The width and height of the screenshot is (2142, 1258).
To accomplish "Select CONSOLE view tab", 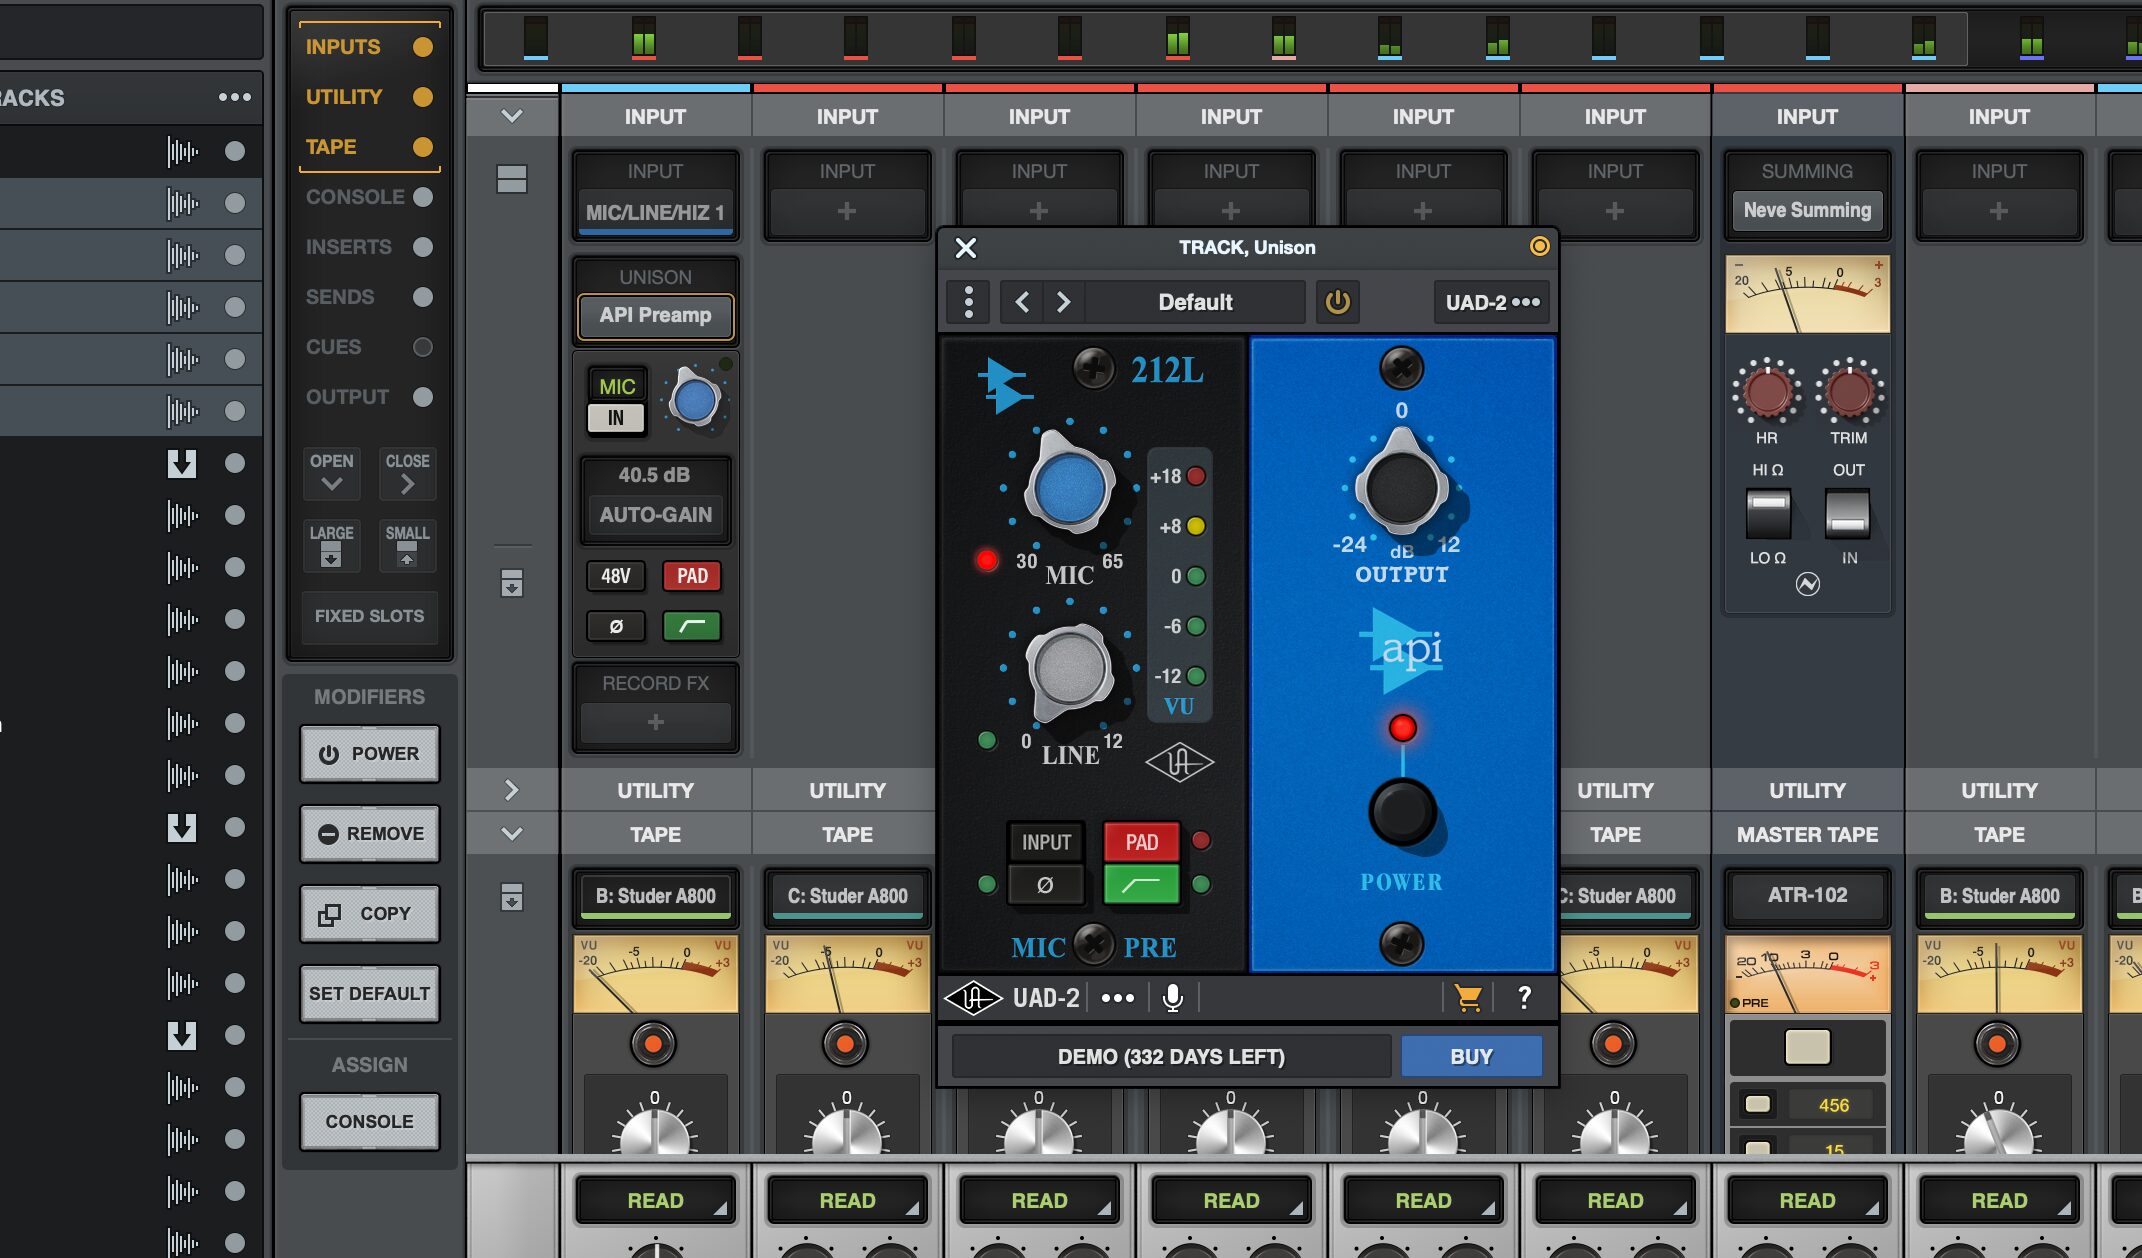I will coord(369,197).
